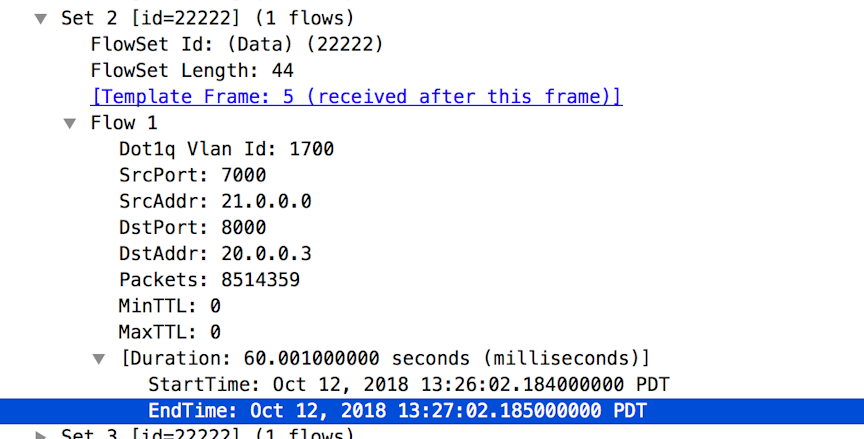Select the MaxTTL: 0 field
Screen dimensions: 864x439
170,332
